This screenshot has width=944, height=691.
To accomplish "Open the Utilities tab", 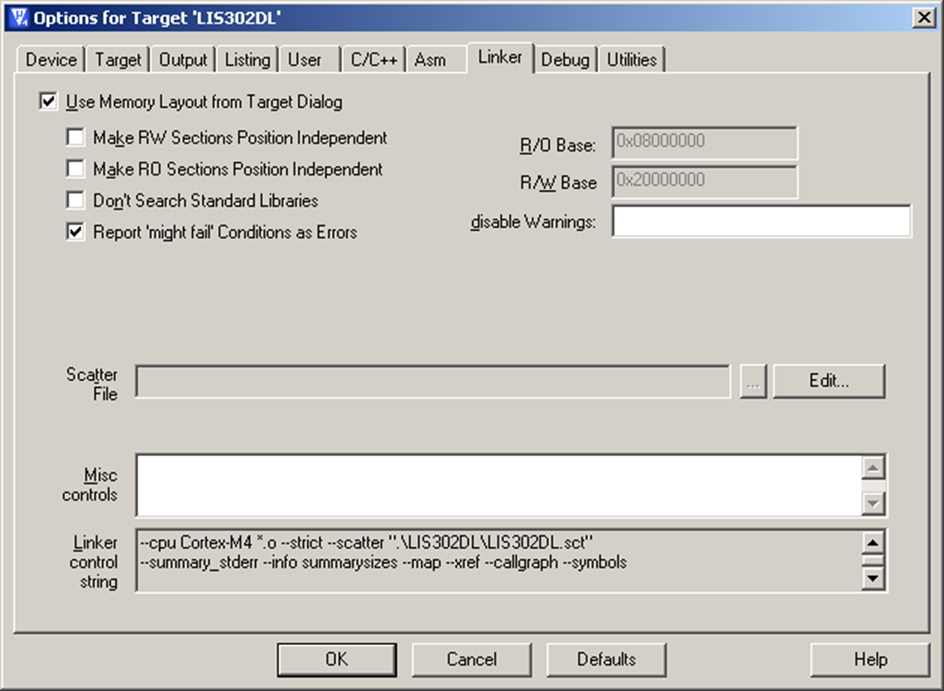I will [x=632, y=60].
